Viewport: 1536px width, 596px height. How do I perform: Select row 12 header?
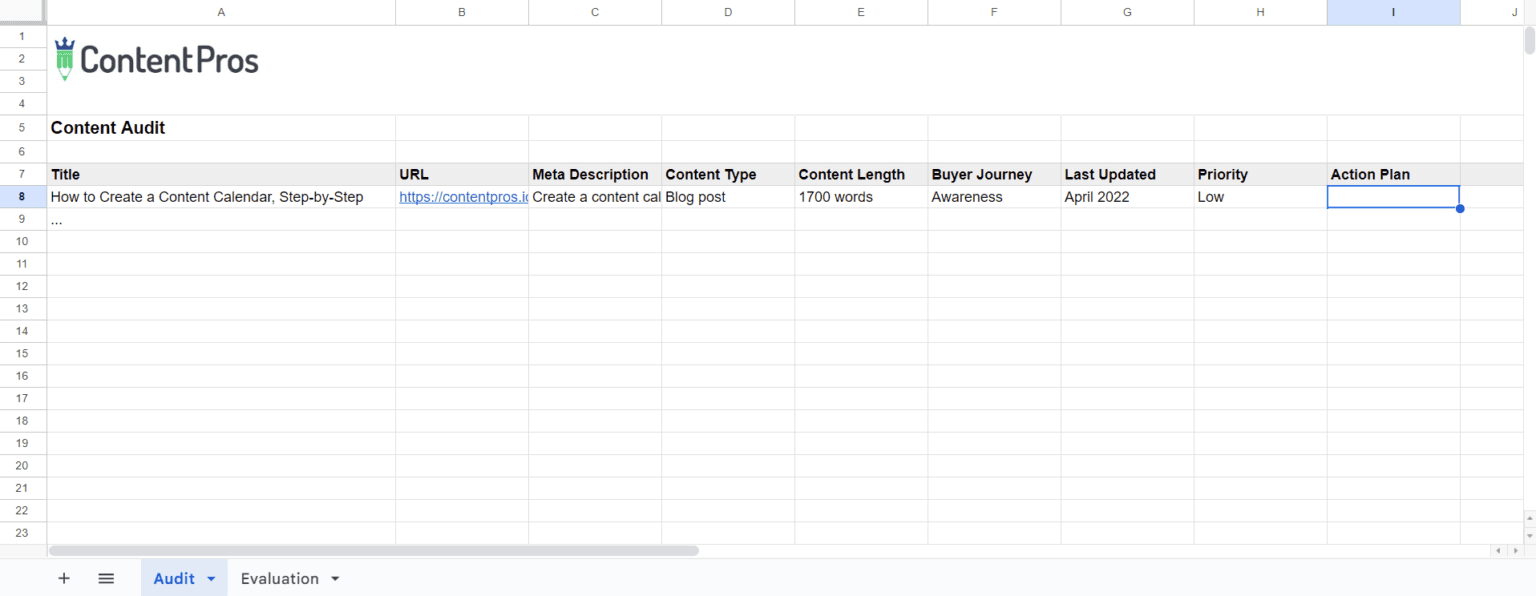coord(23,286)
